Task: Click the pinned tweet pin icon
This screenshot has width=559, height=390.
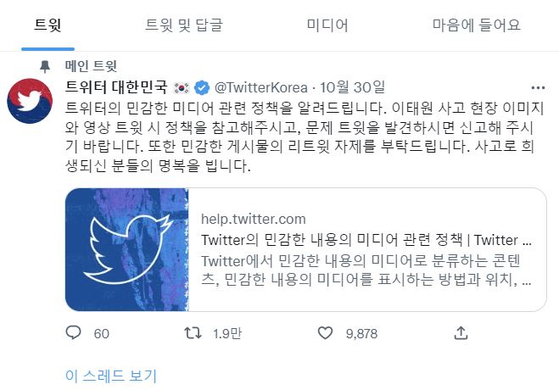Action: coord(45,66)
